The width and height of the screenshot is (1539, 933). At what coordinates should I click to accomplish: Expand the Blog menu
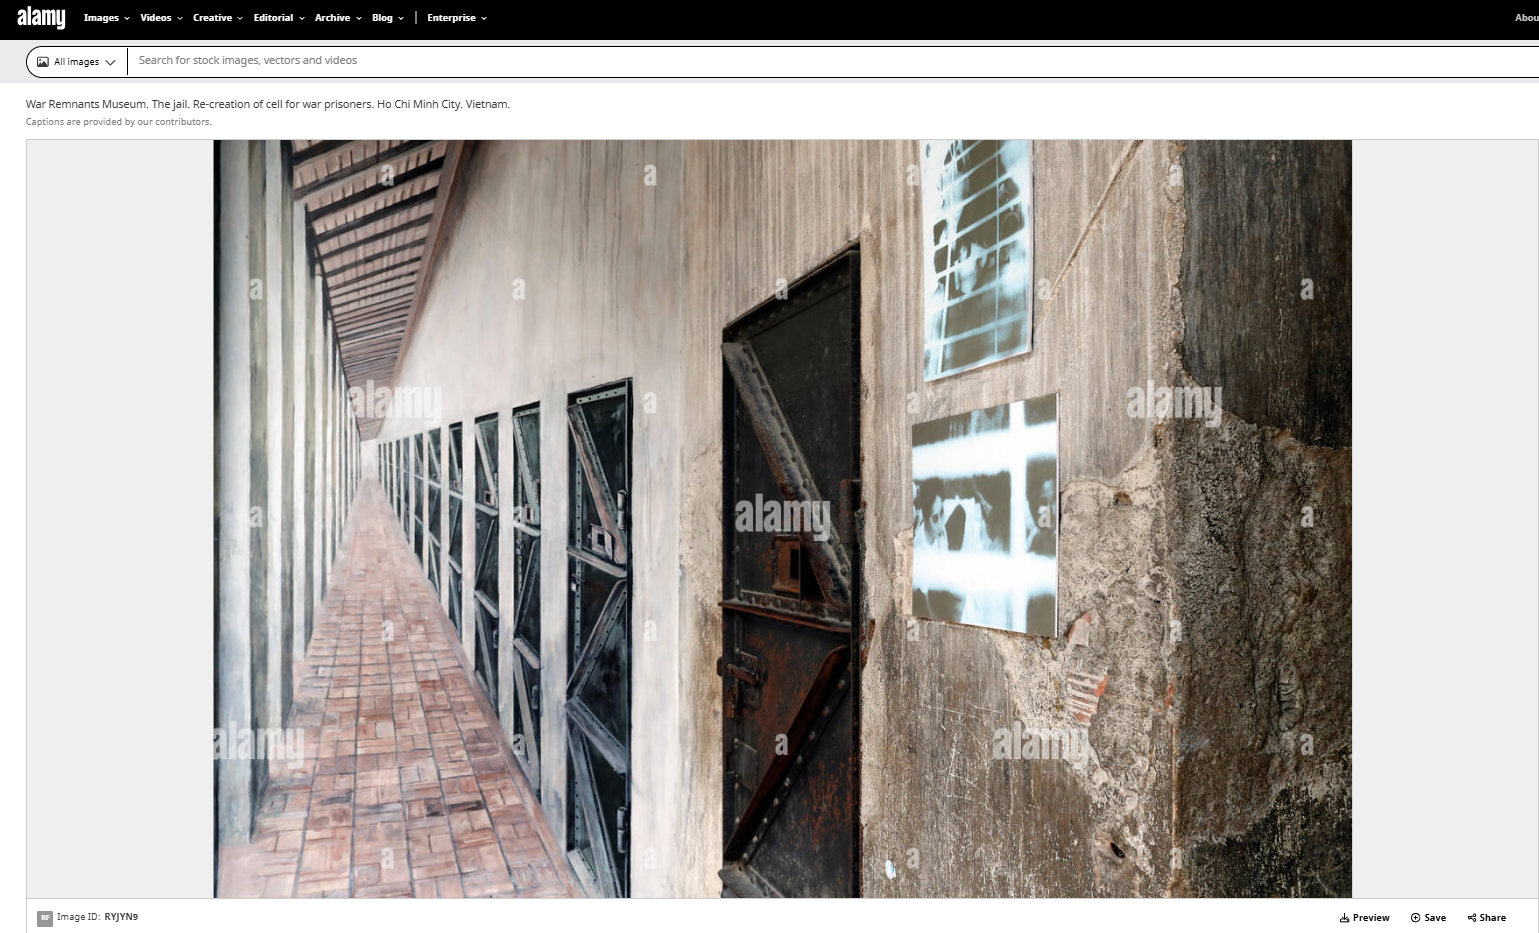pos(387,18)
